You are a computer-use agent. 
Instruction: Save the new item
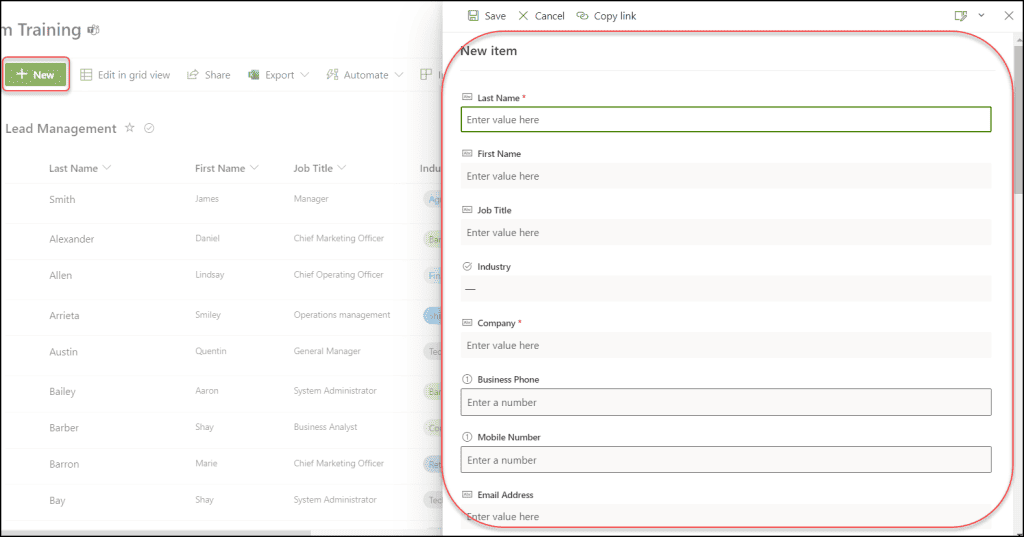[x=487, y=16]
